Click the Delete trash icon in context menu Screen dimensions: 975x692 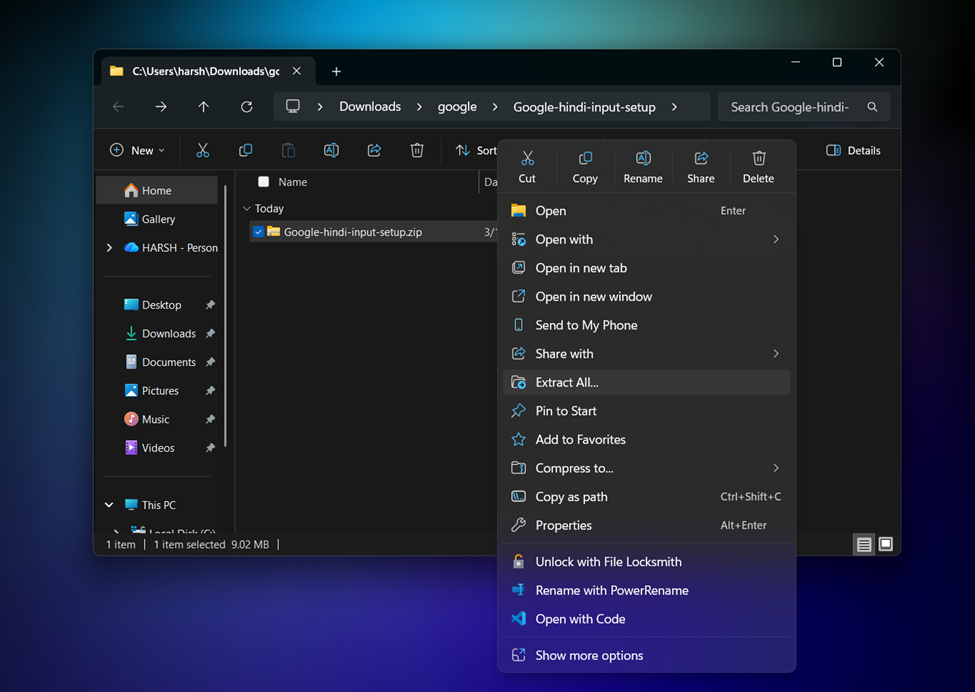(x=758, y=159)
